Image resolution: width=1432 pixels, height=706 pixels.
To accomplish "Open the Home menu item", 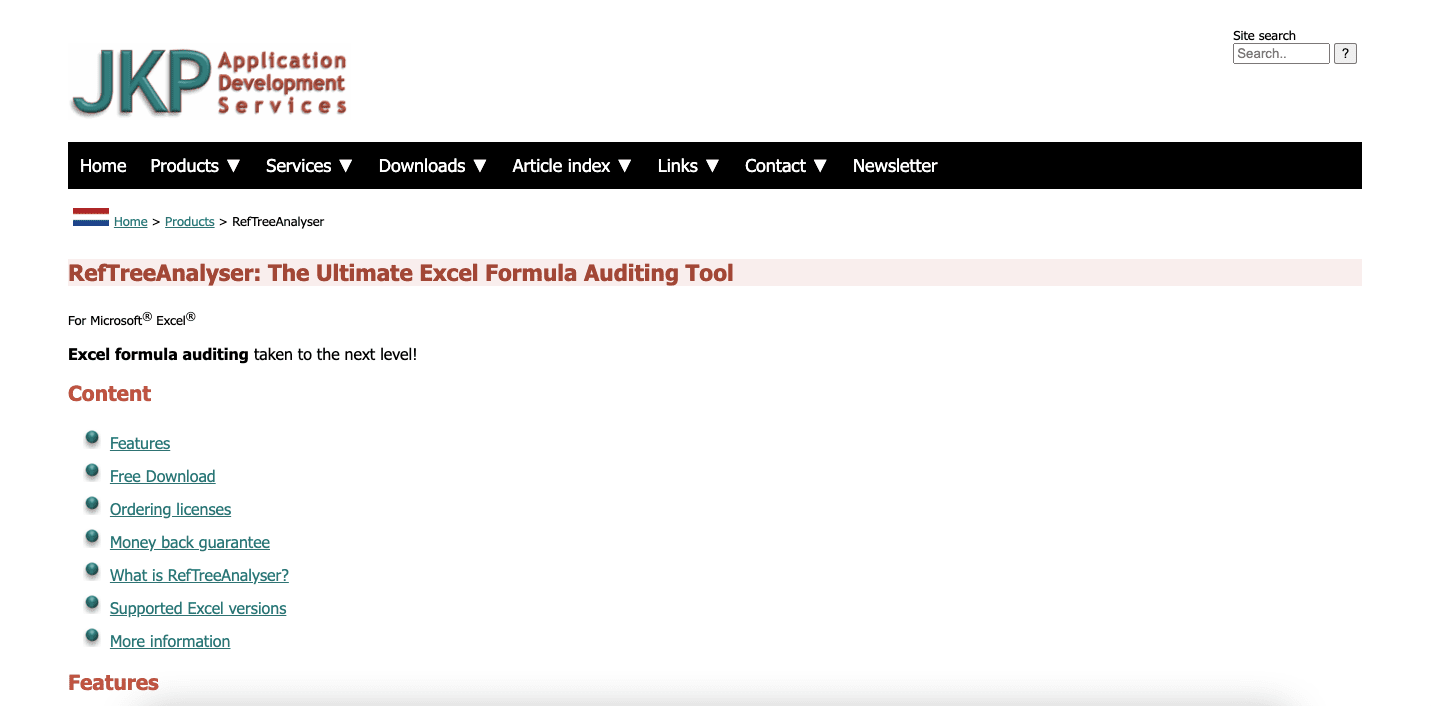I will tap(103, 166).
